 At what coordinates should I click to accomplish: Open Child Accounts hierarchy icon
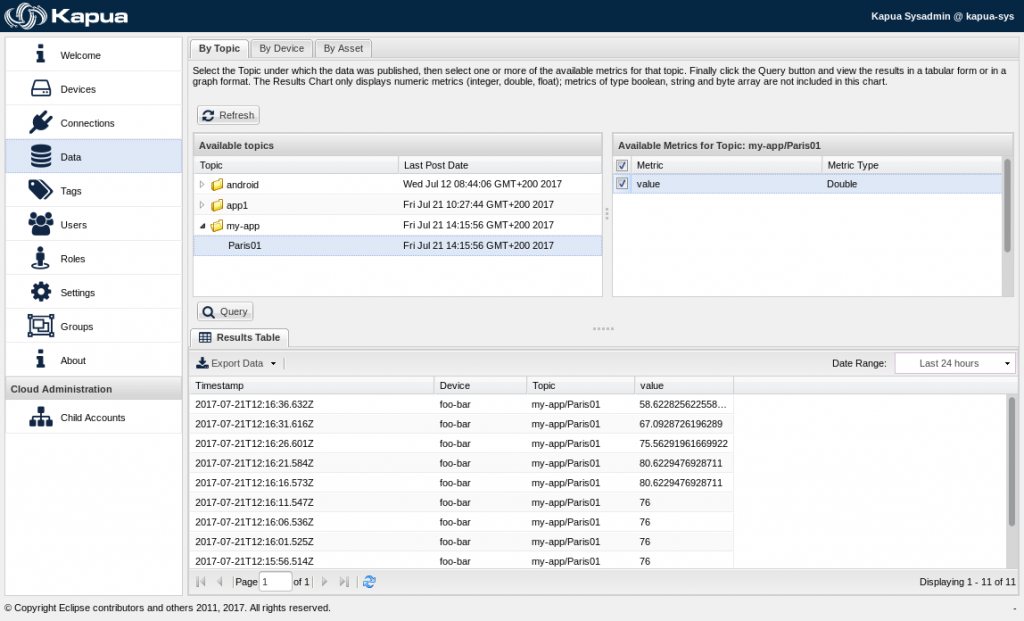pyautogui.click(x=40, y=417)
